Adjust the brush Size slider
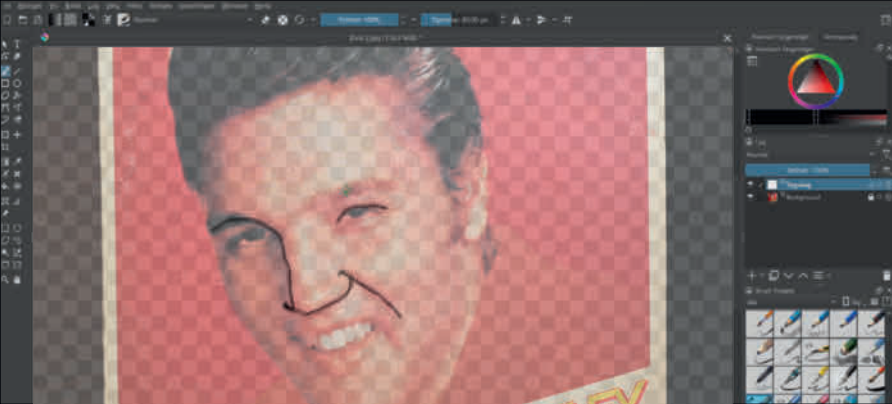Viewport: 892px width, 404px height. click(x=460, y=20)
